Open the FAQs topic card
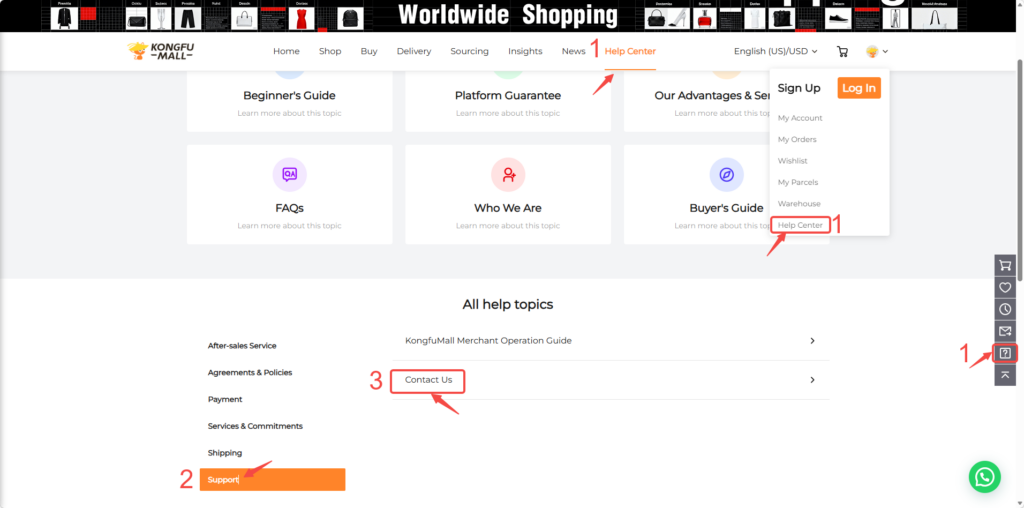 point(289,195)
